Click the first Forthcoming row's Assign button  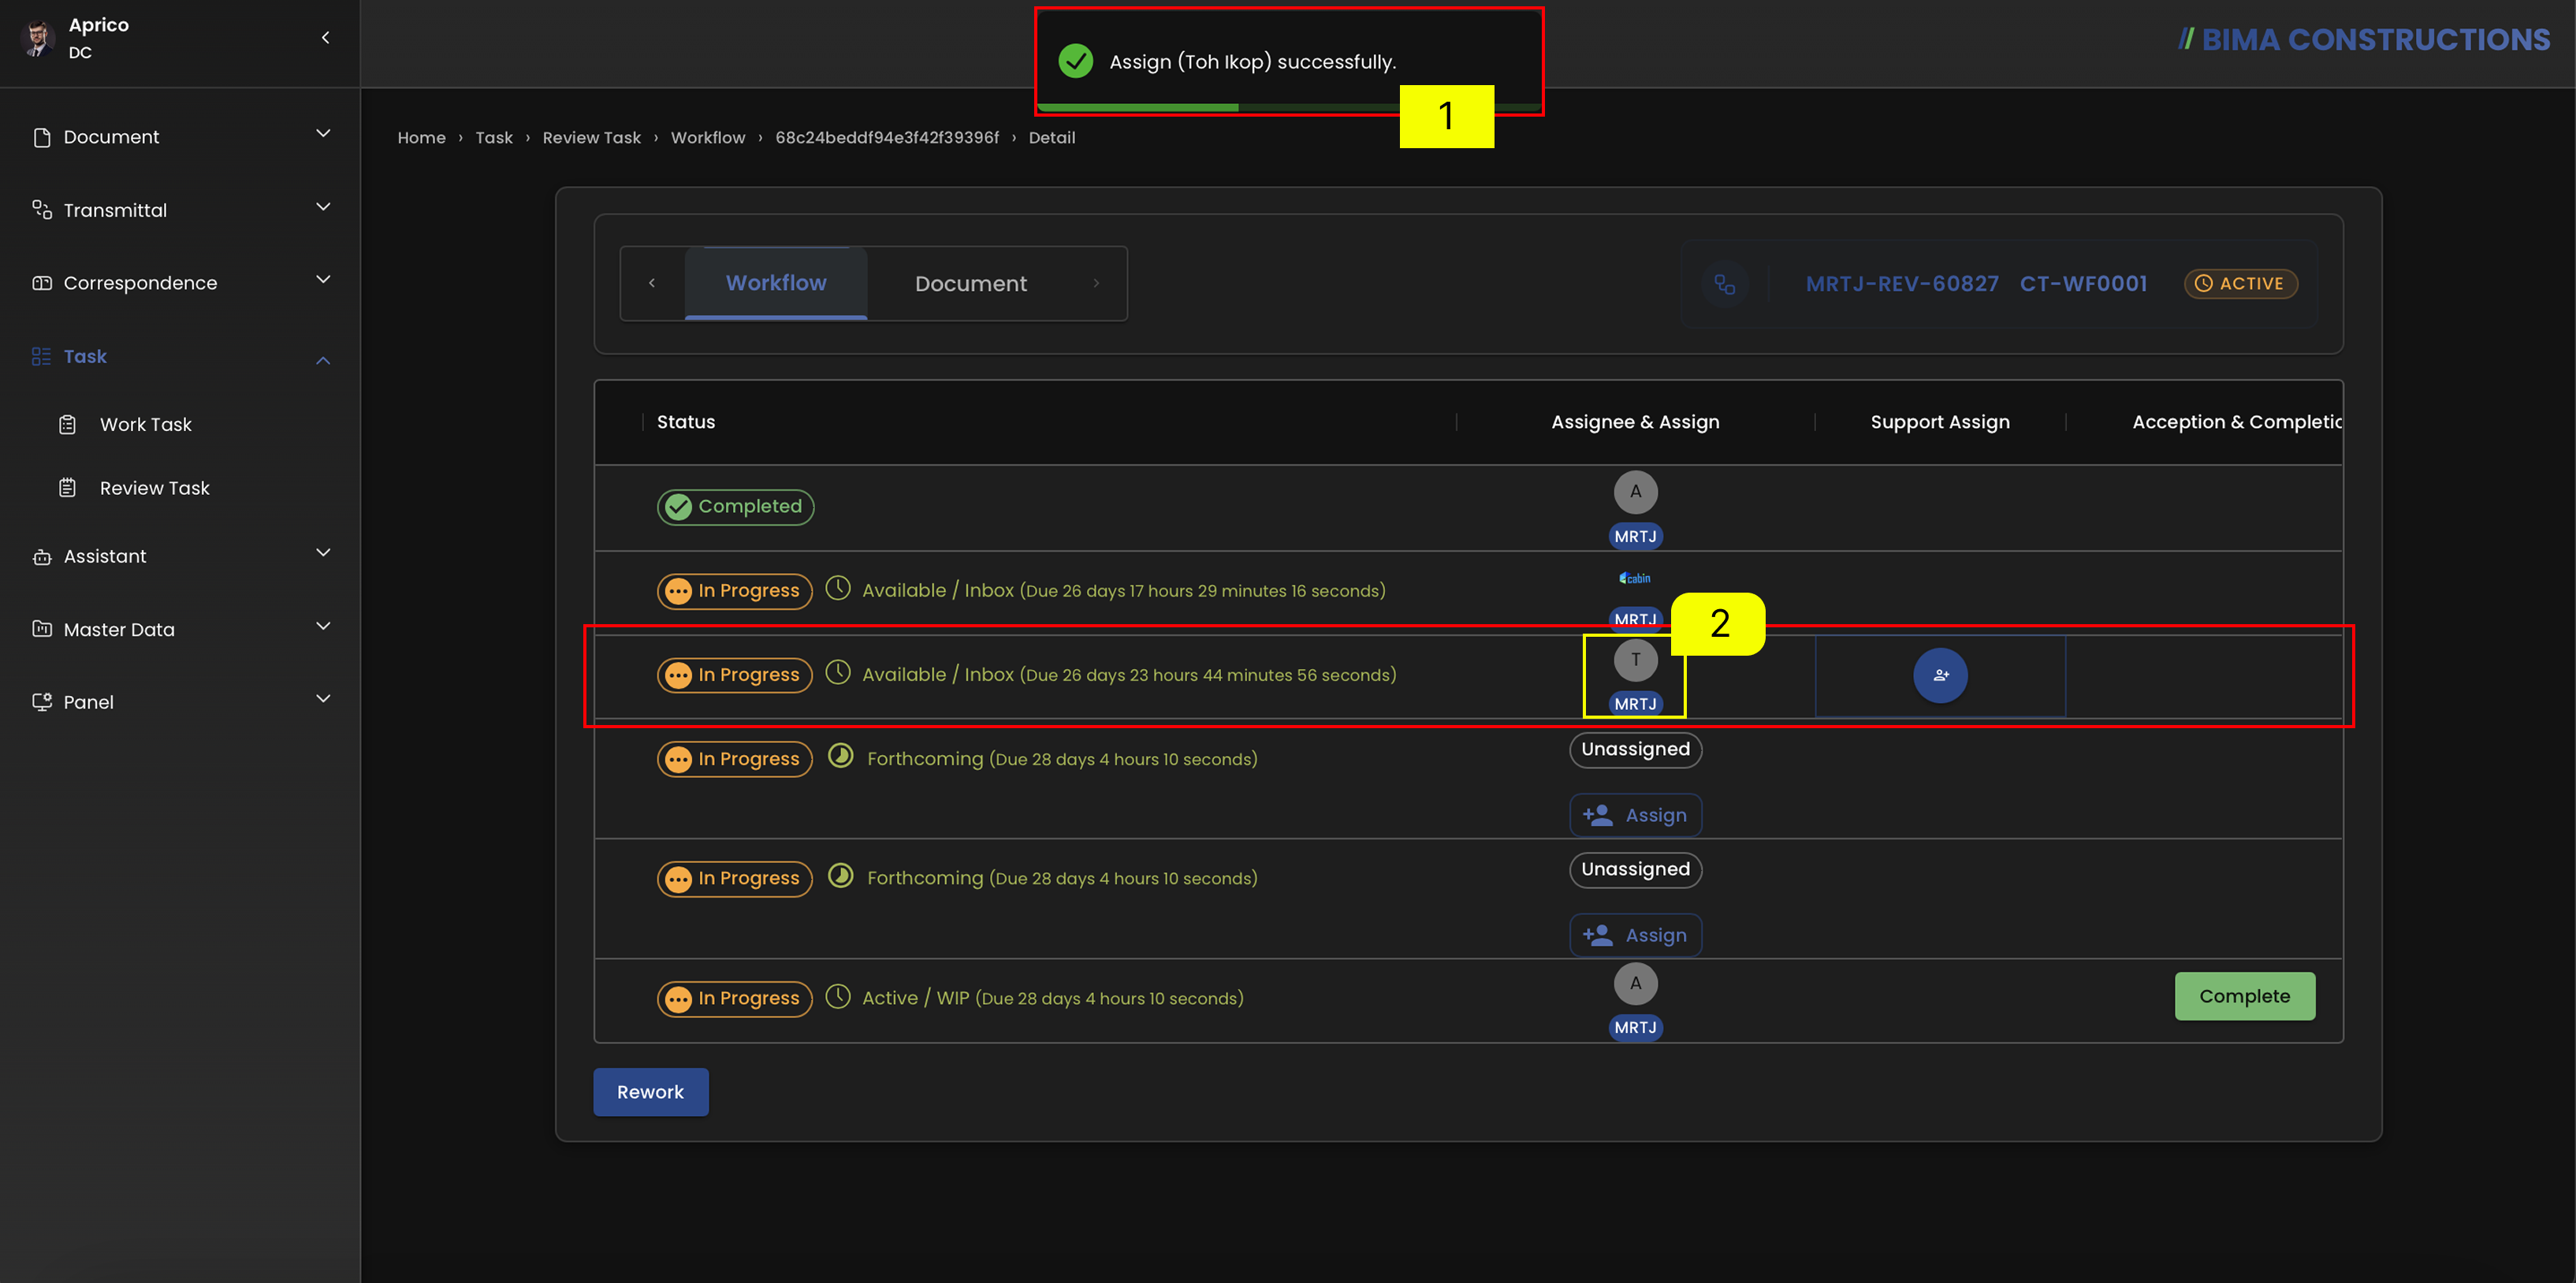point(1635,815)
